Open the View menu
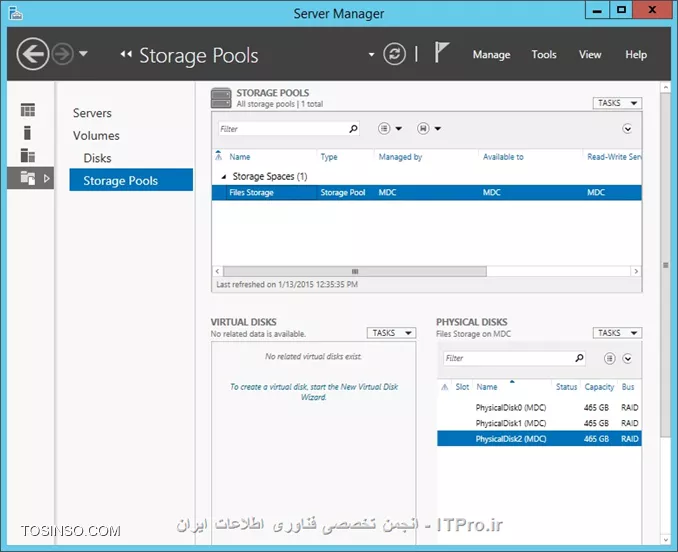 coord(590,54)
